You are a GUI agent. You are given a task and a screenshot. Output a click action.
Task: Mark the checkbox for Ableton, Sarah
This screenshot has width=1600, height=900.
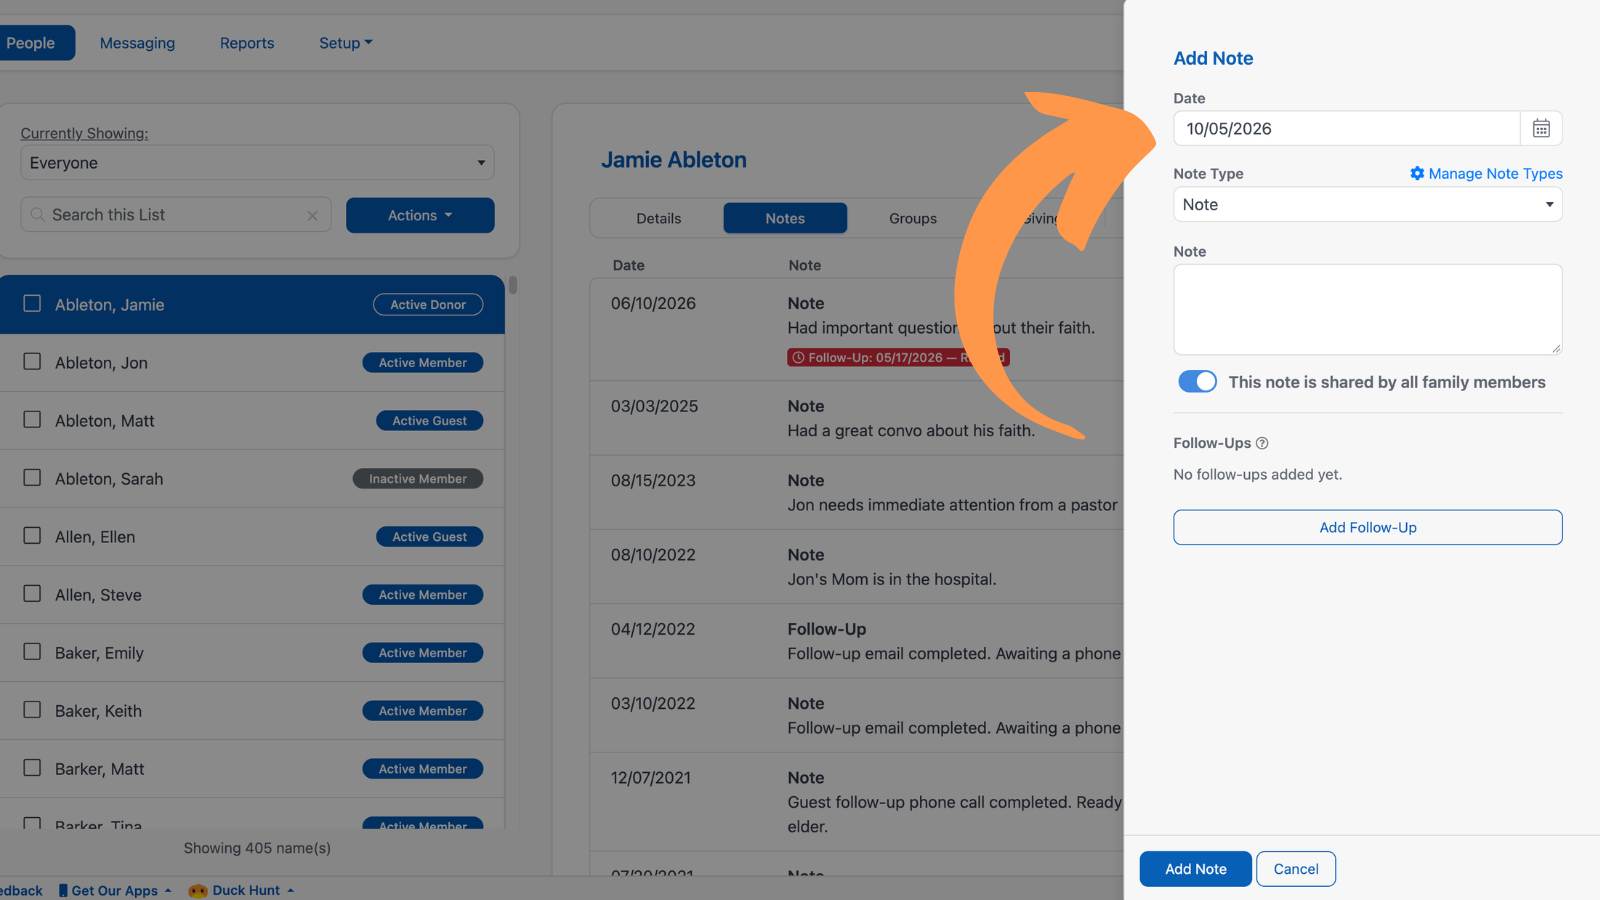point(32,477)
